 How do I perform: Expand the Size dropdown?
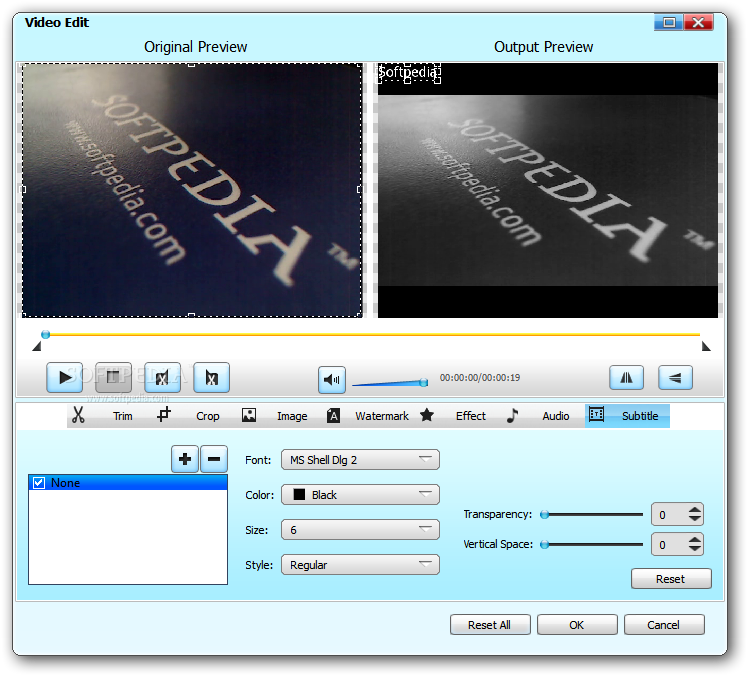tap(360, 530)
